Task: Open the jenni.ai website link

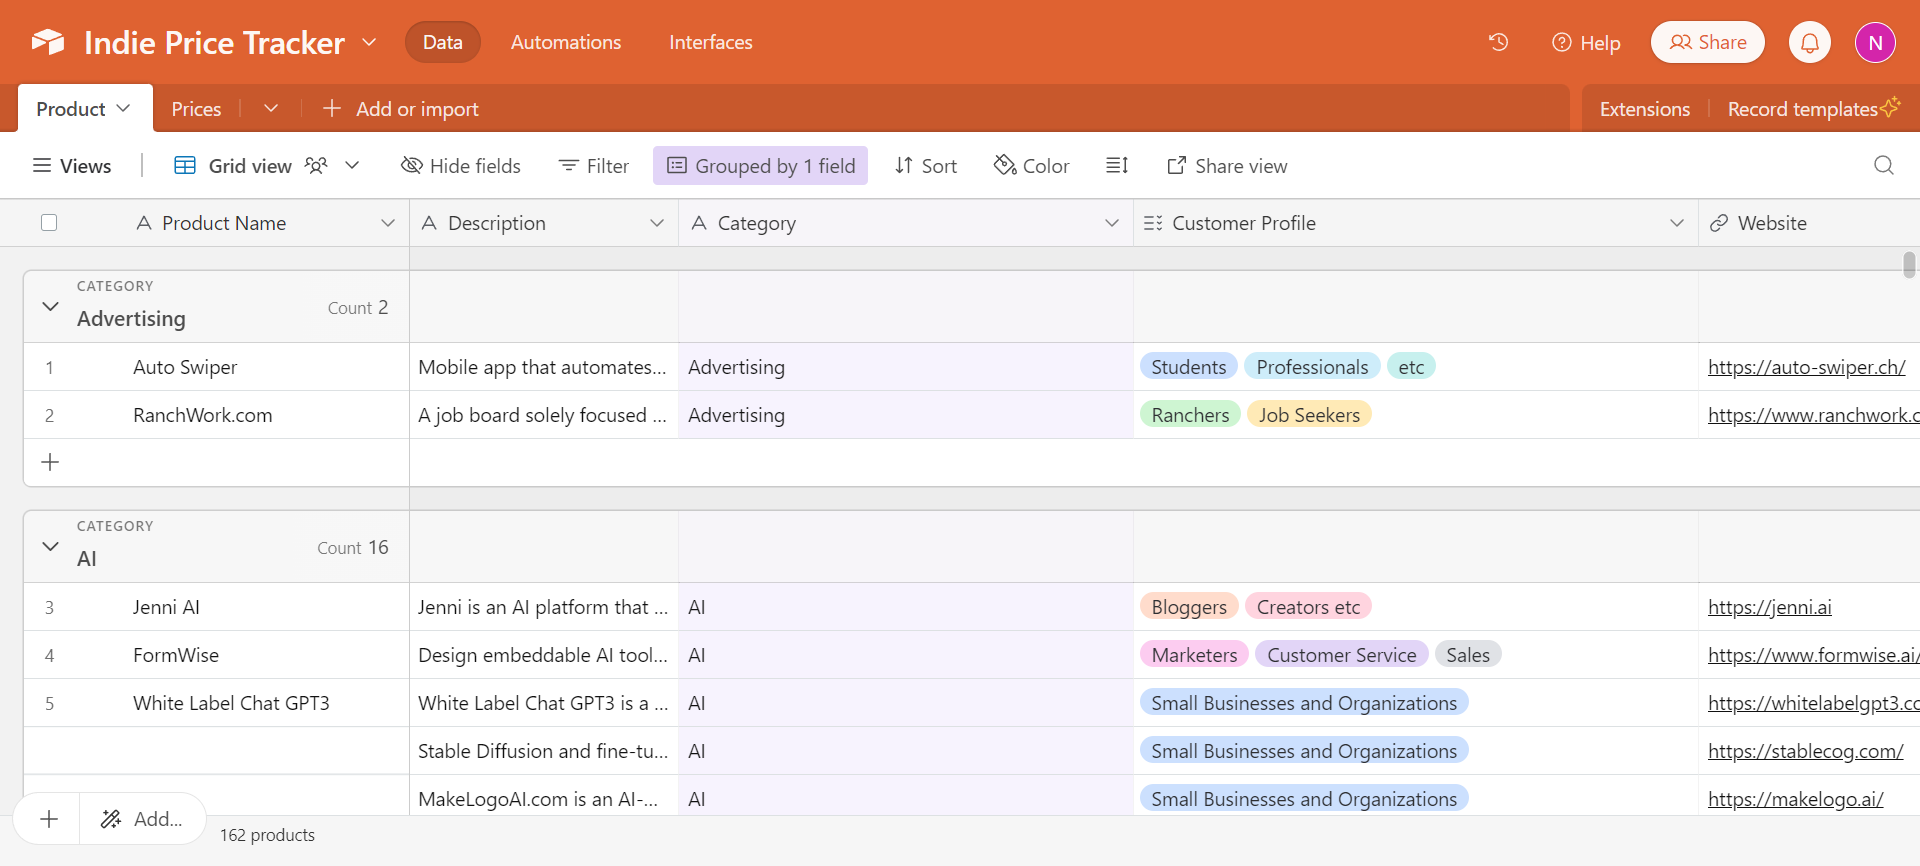Action: 1770,607
